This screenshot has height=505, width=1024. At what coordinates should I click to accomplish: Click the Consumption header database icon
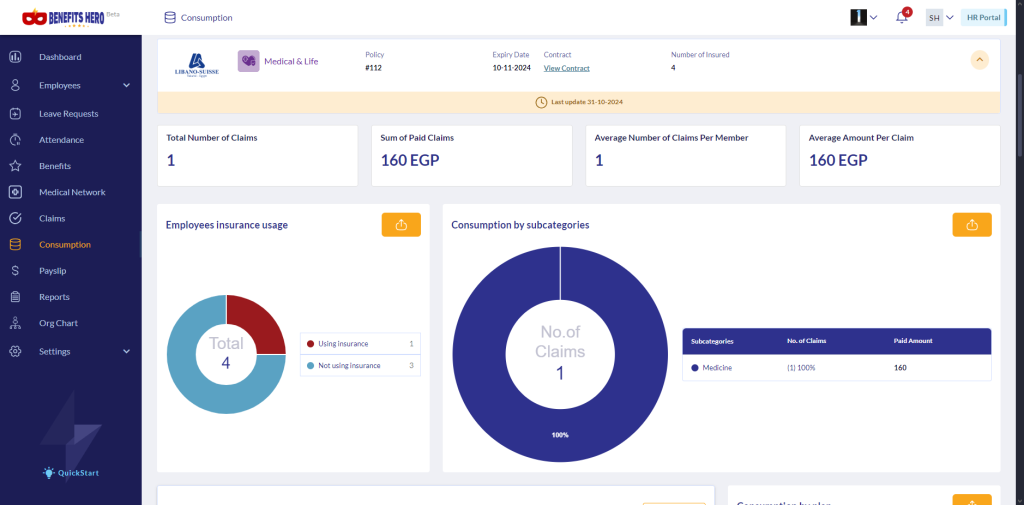pos(170,18)
